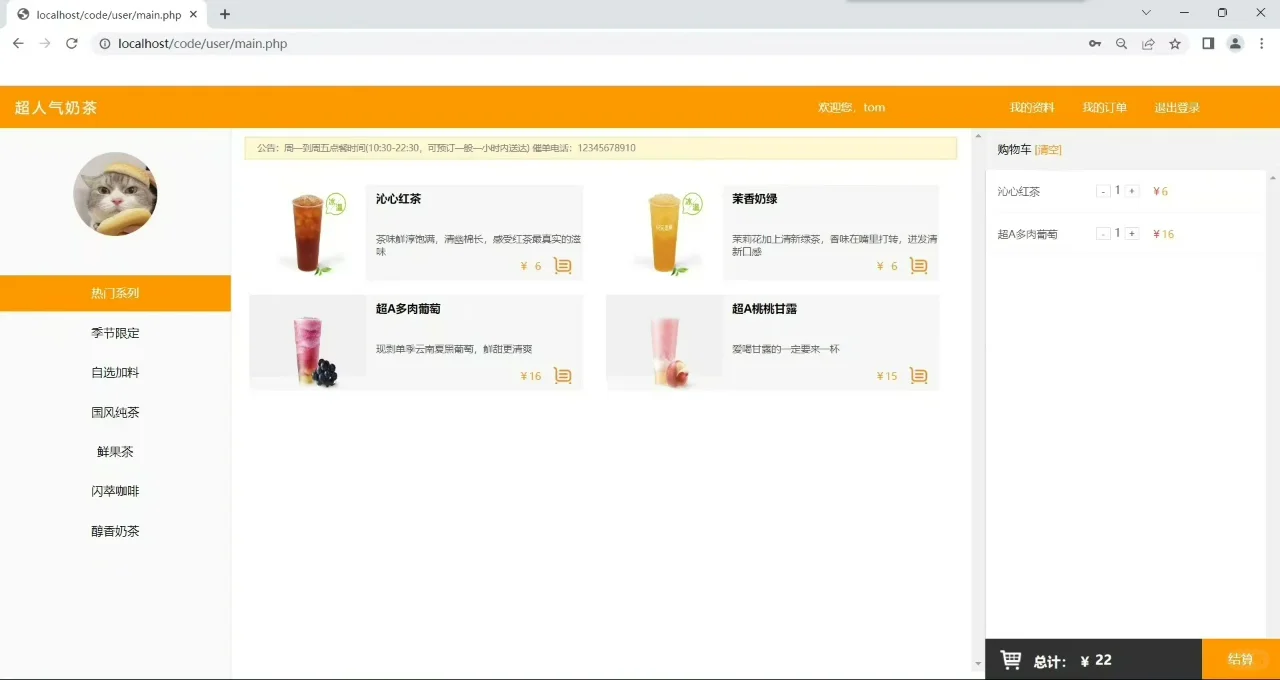Open 我的订单 in the top bar

pos(1104,107)
